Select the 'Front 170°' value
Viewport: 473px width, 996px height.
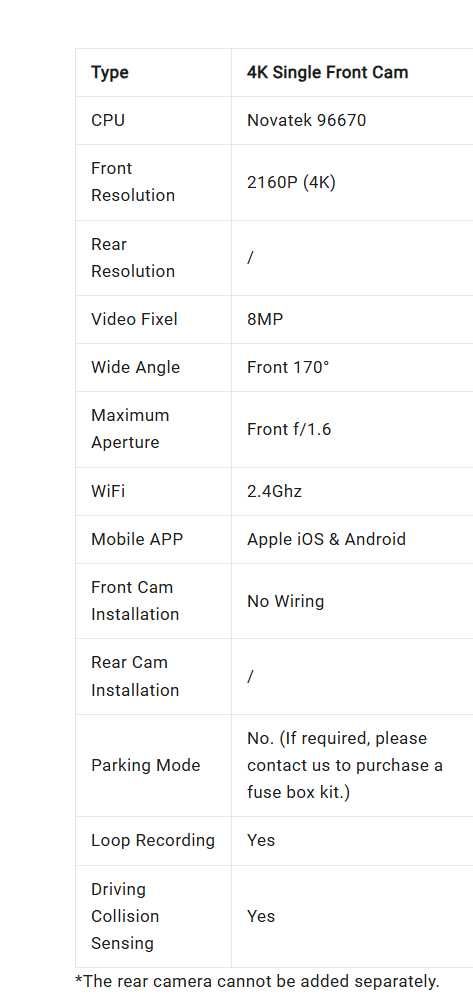(x=288, y=367)
